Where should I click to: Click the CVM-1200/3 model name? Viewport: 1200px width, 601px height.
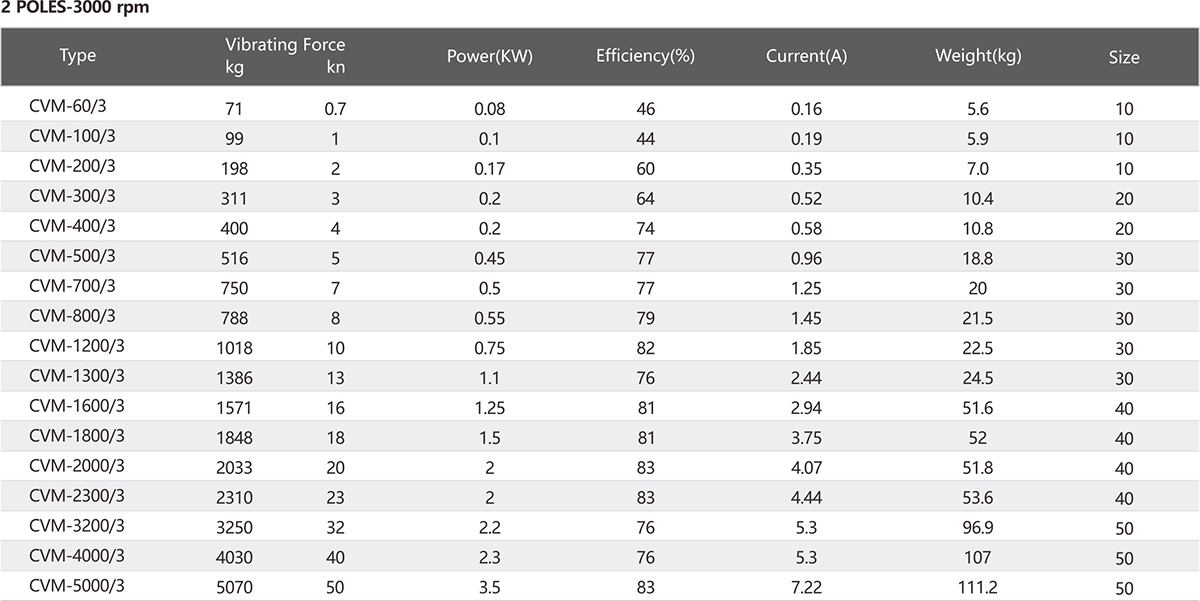(77, 345)
